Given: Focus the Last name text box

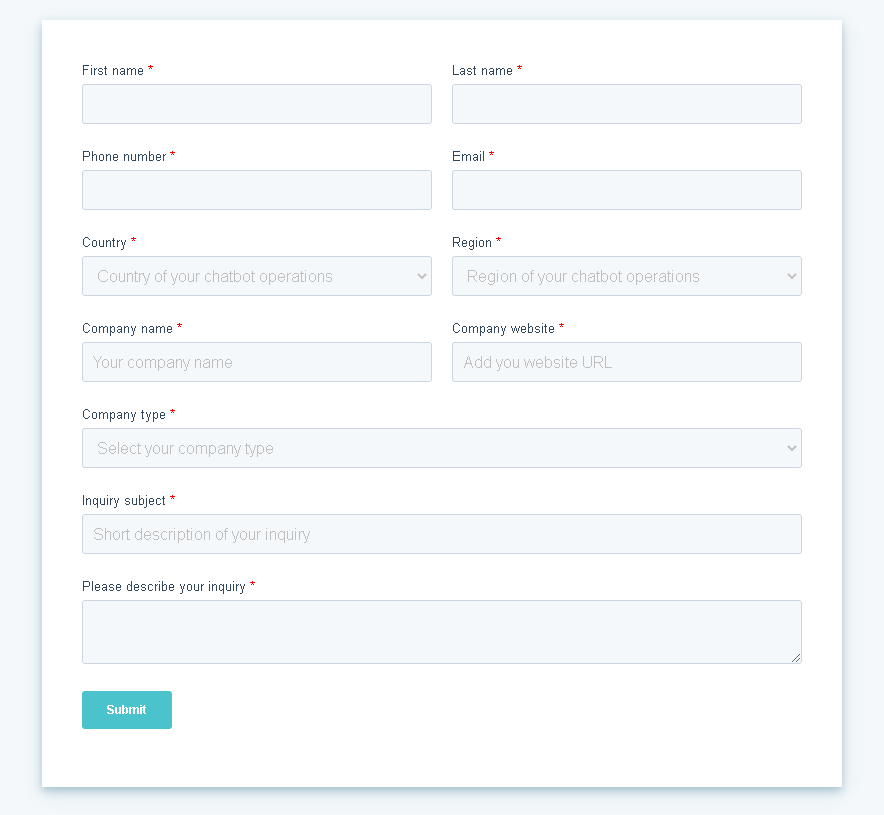Looking at the screenshot, I should (x=627, y=104).
